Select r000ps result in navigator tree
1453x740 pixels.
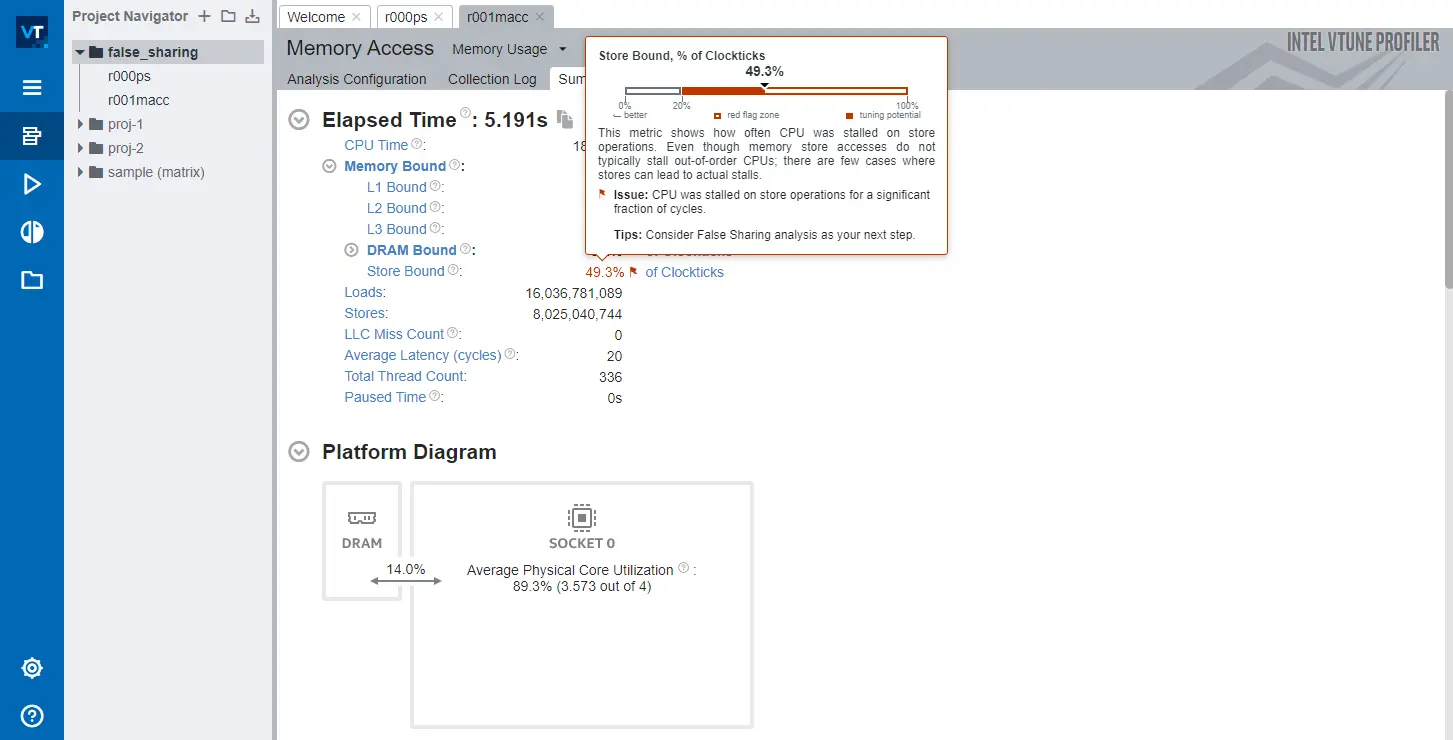click(129, 76)
